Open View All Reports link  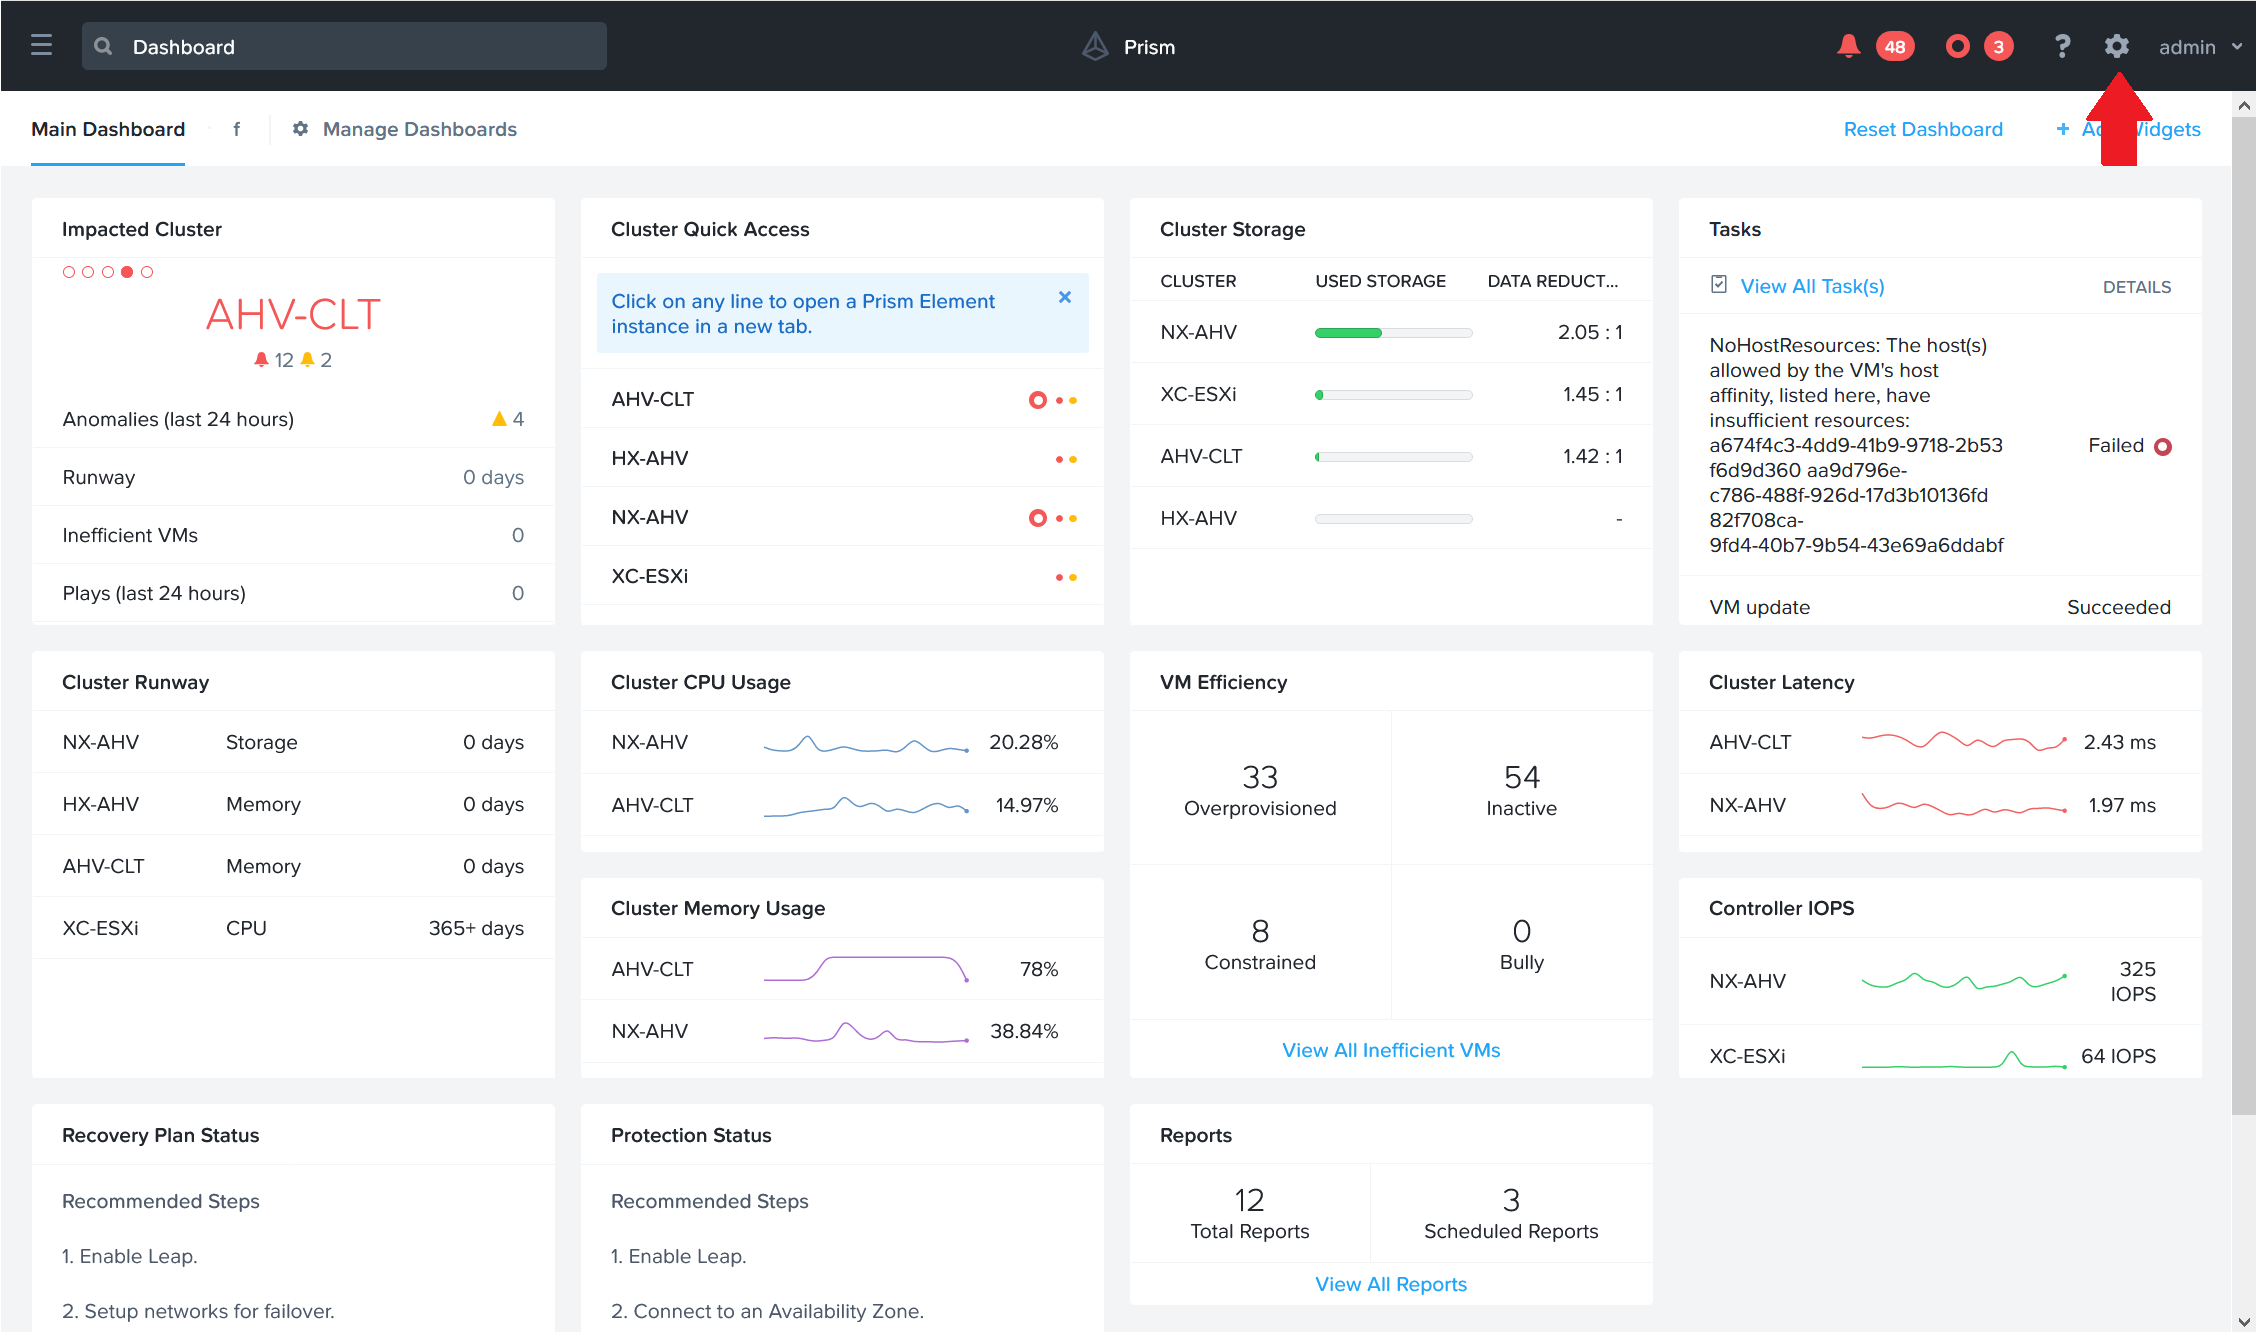pyautogui.click(x=1391, y=1284)
